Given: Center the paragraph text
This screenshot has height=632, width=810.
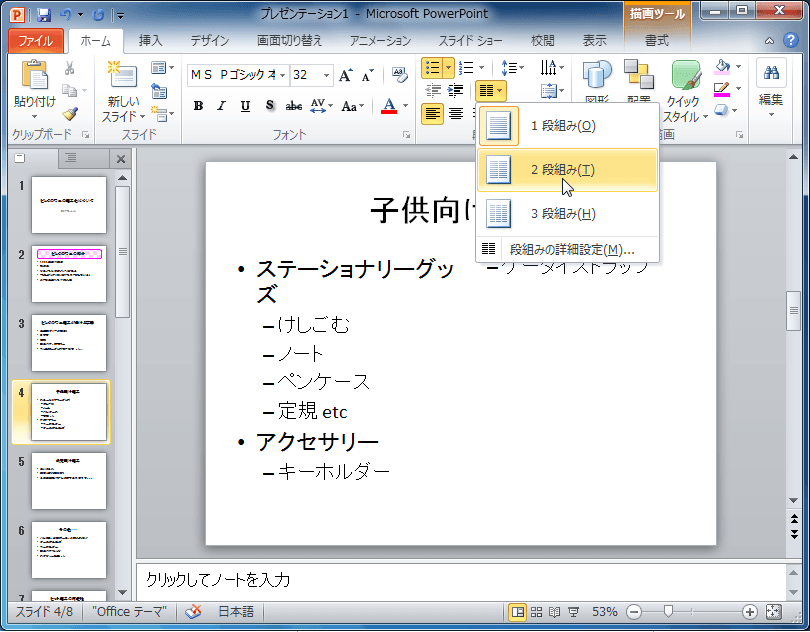Looking at the screenshot, I should tap(456, 114).
